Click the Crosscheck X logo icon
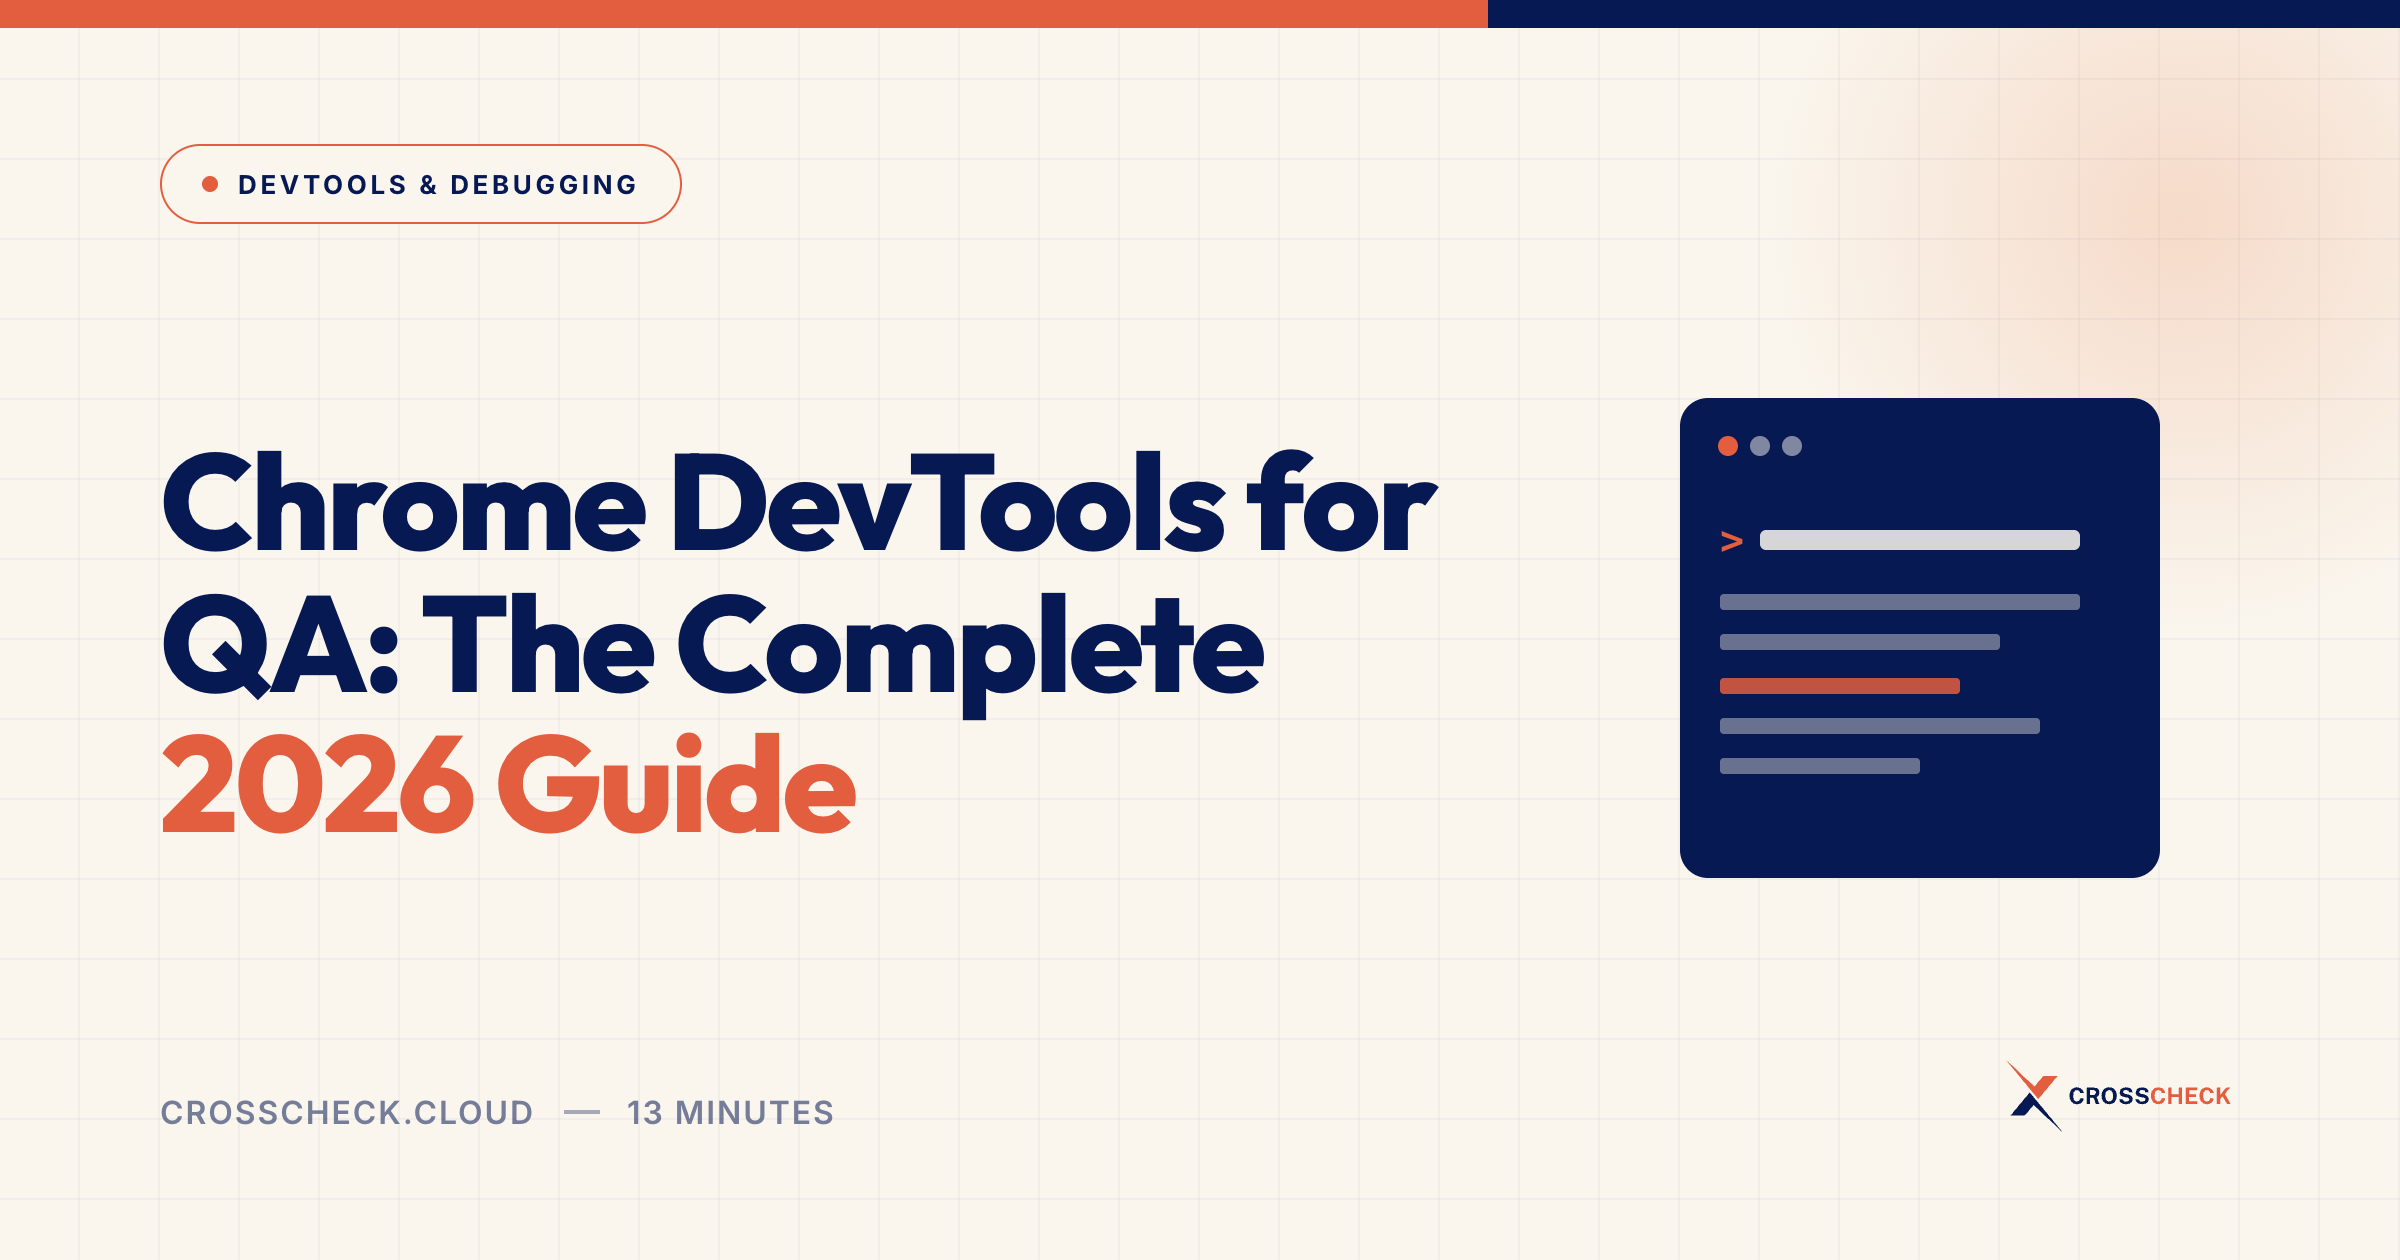The image size is (2400, 1260). pos(2033,1096)
